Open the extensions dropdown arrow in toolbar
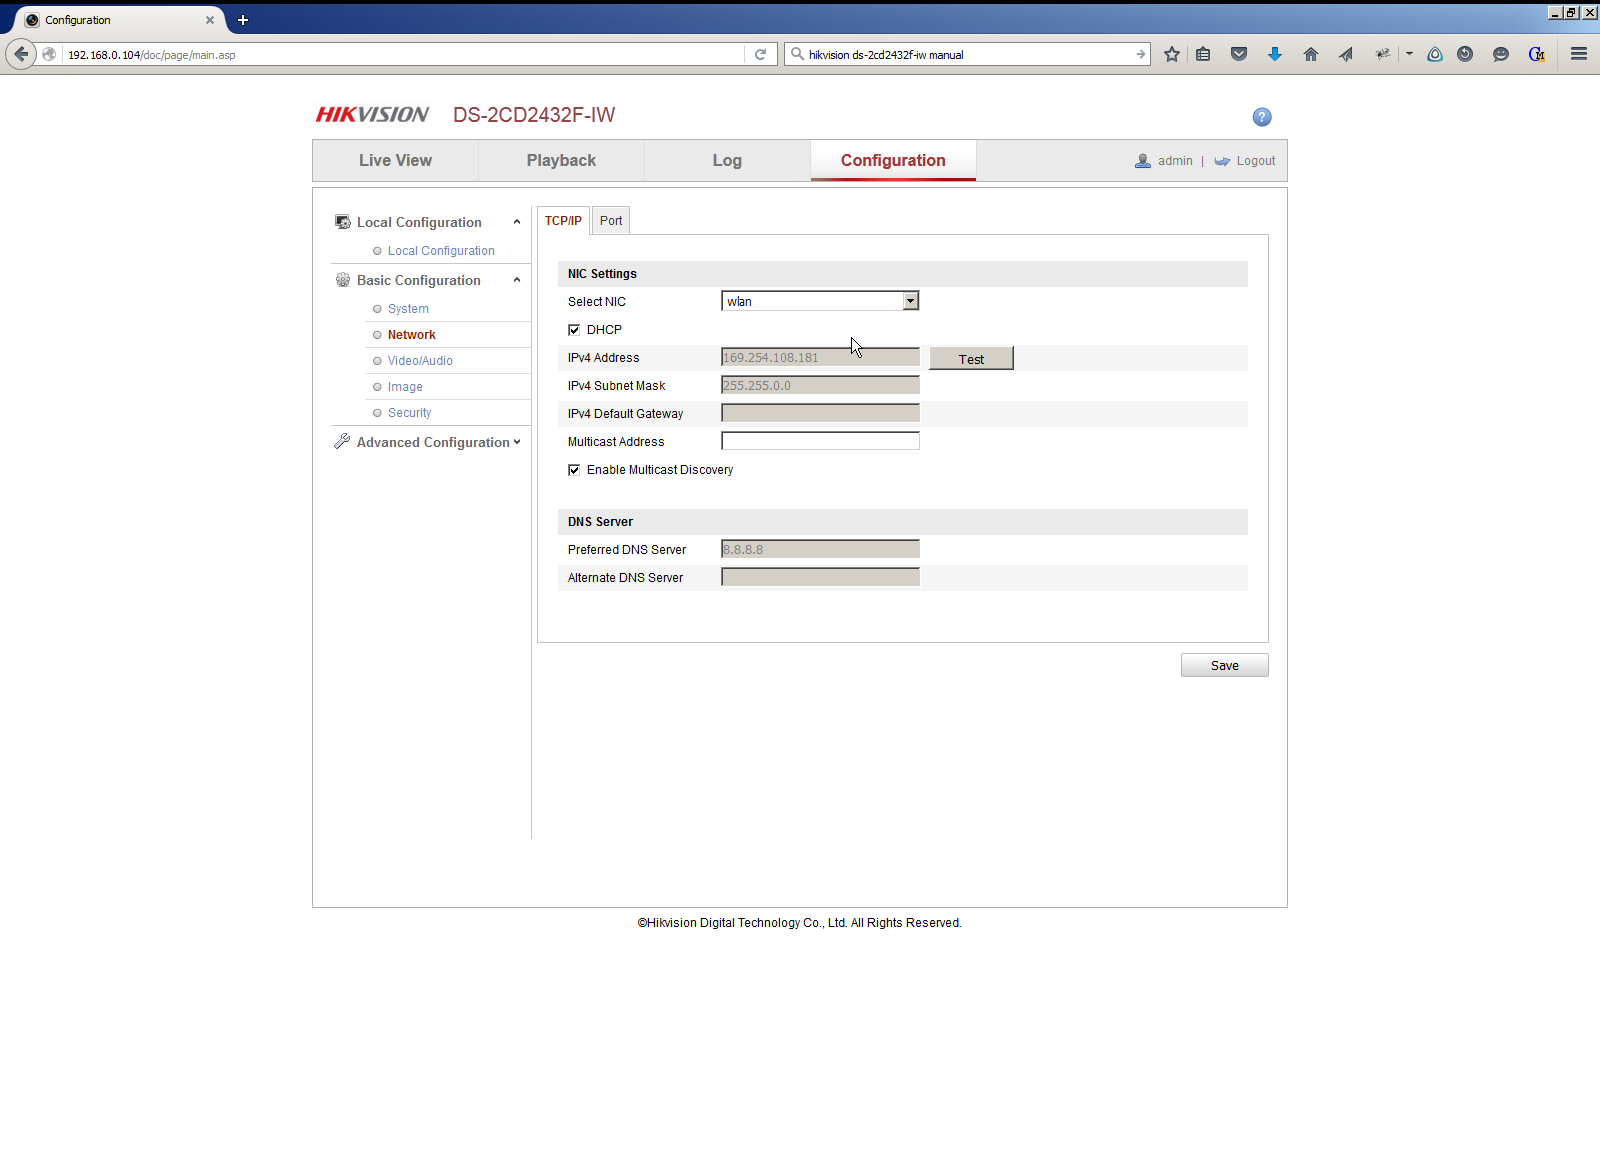1600x1176 pixels. (x=1409, y=54)
